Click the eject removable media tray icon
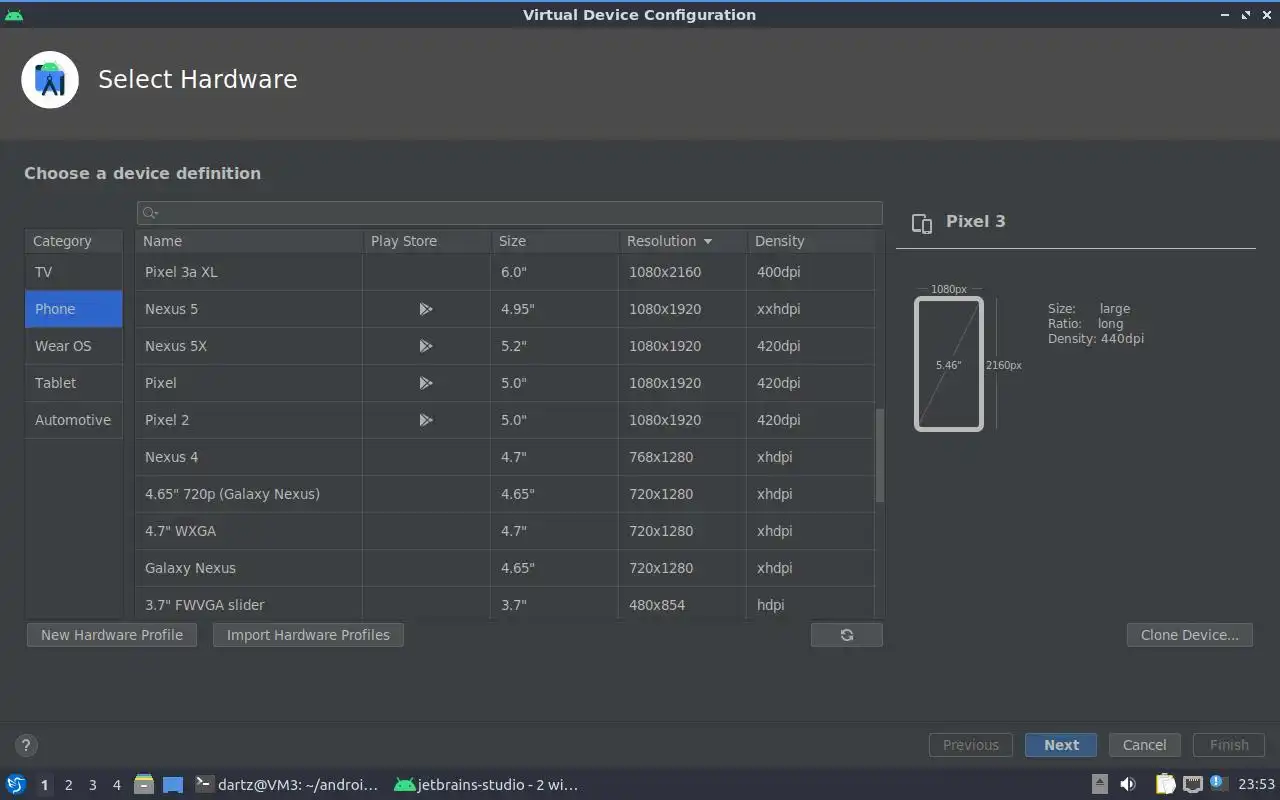 point(1100,785)
